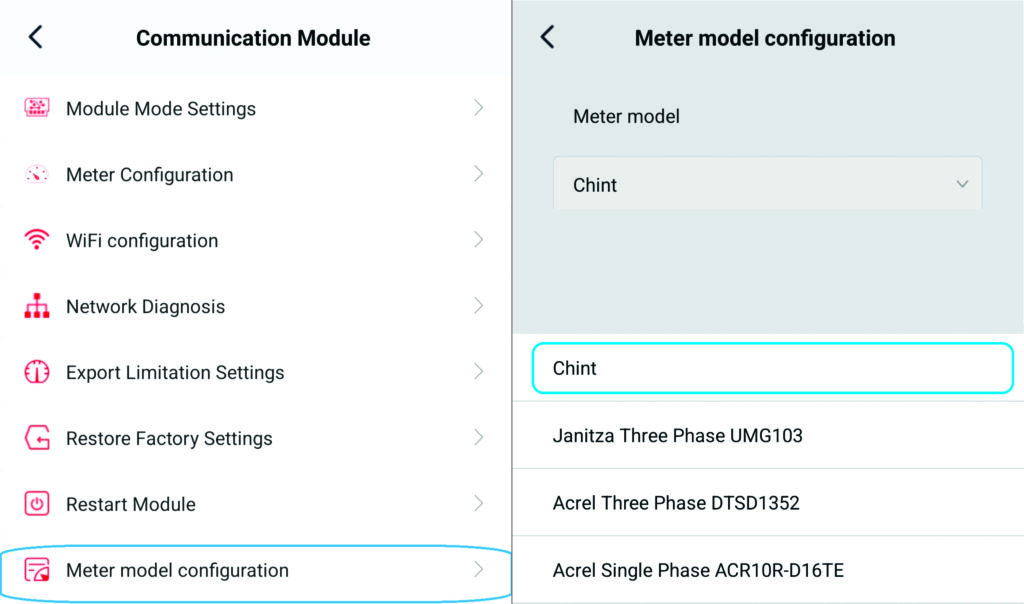Click the Module Mode Settings icon
This screenshot has height=604, width=1024.
[37, 108]
